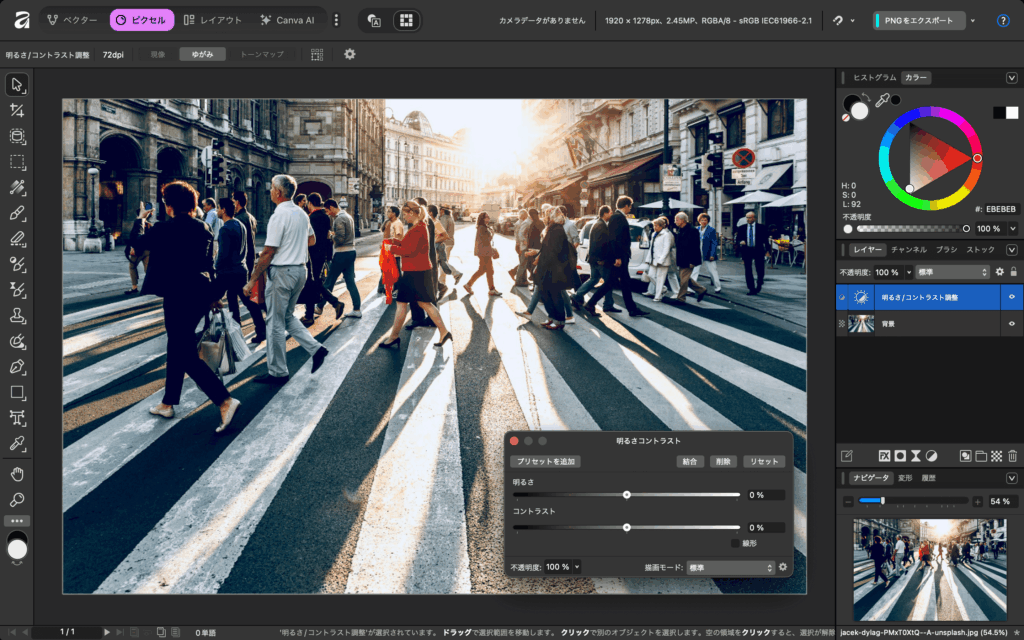Click PNGをエクスポート button
Viewport: 1024px width, 640px height.
918,20
